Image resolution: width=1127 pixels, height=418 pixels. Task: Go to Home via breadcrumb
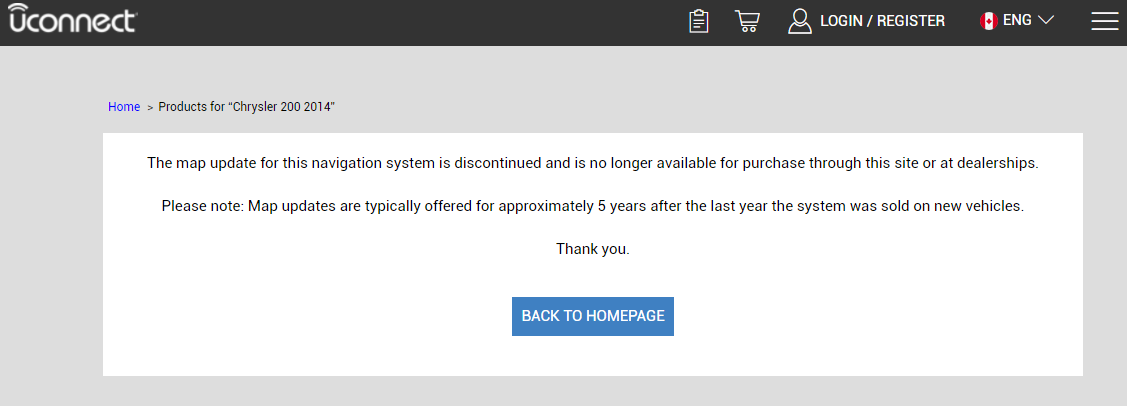point(124,106)
